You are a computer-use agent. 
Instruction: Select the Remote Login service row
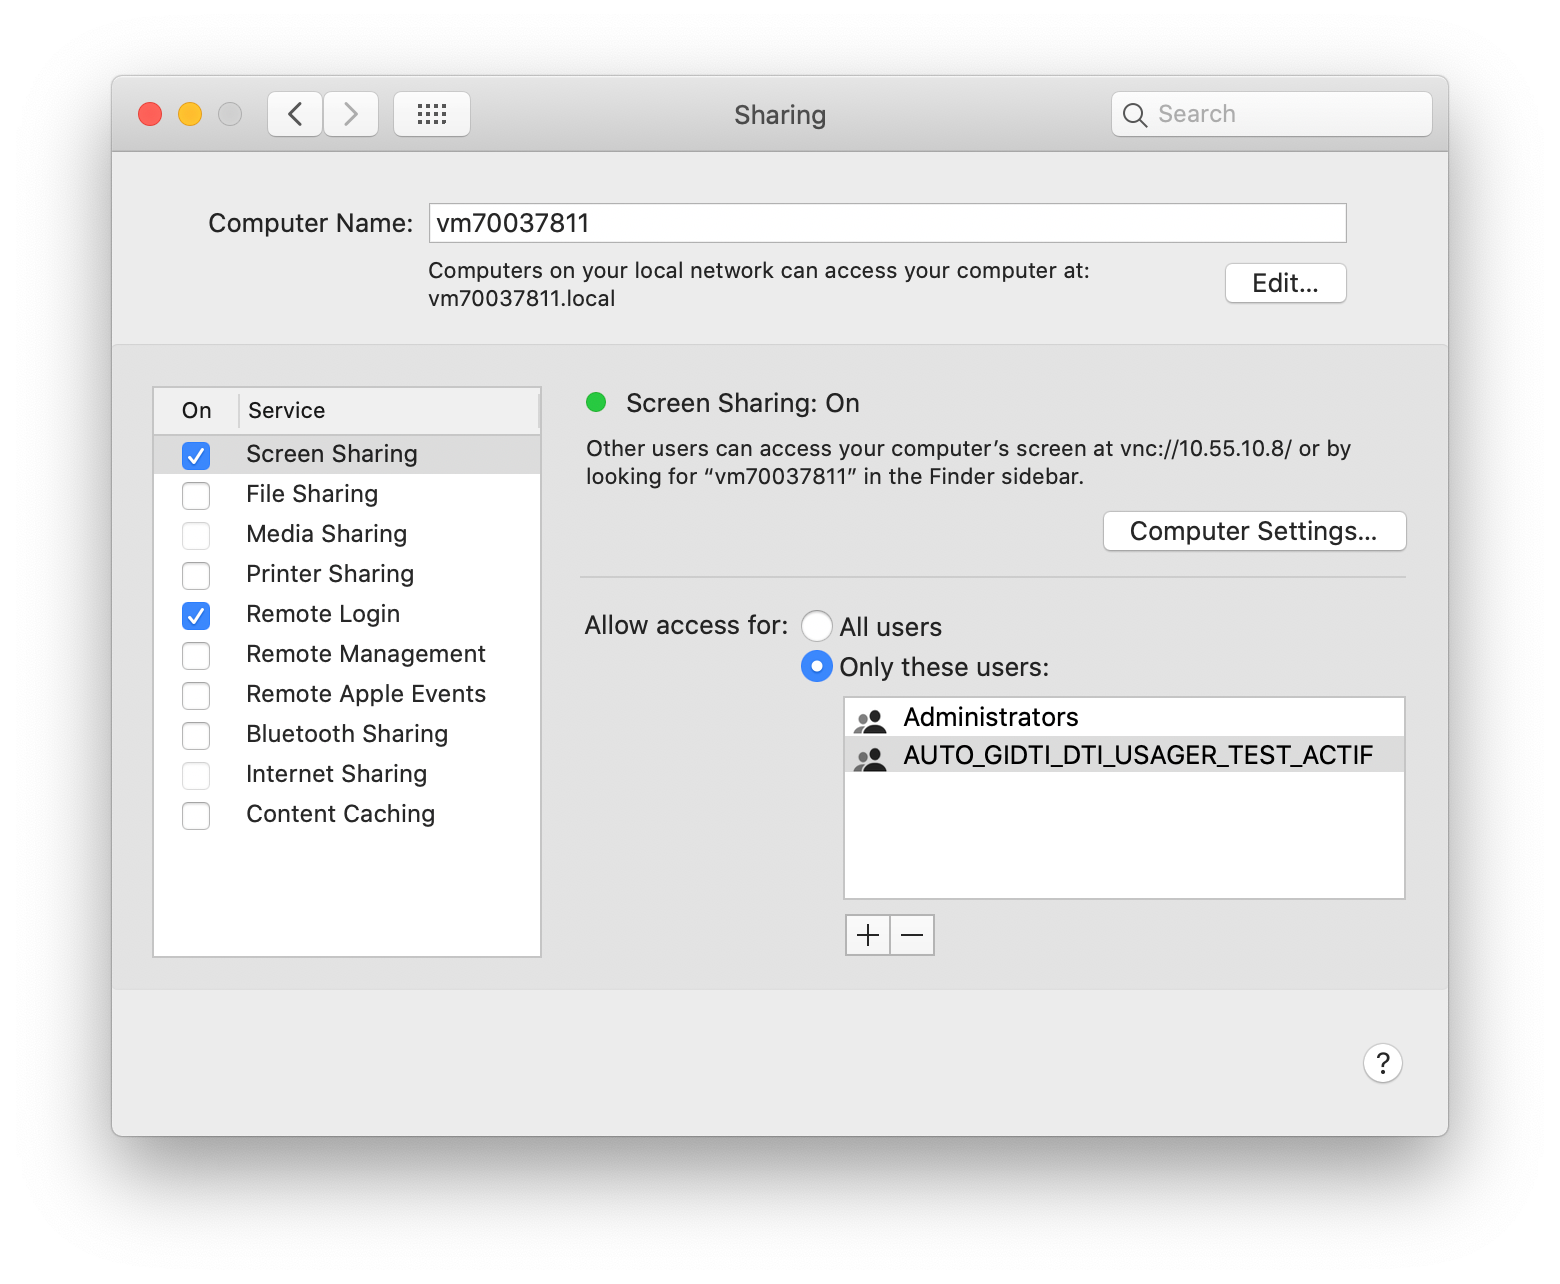tap(347, 614)
